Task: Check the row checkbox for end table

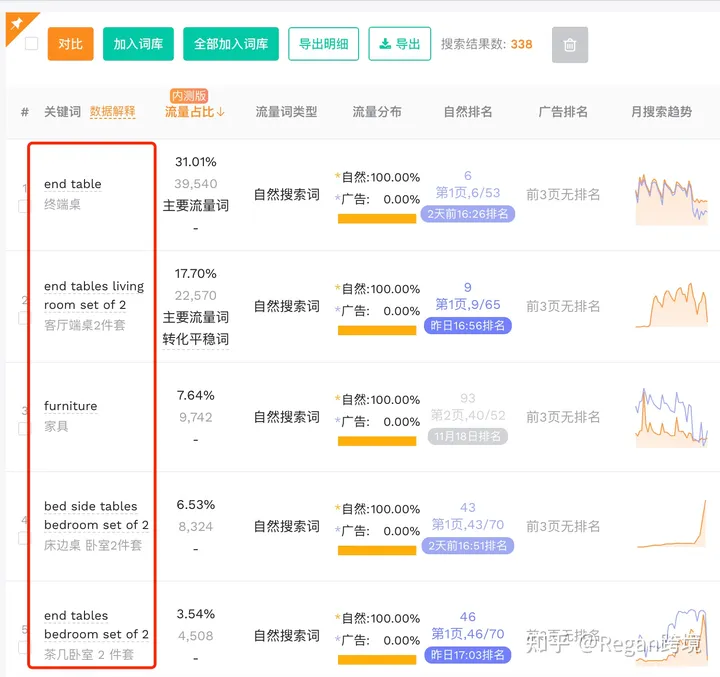Action: (23, 206)
